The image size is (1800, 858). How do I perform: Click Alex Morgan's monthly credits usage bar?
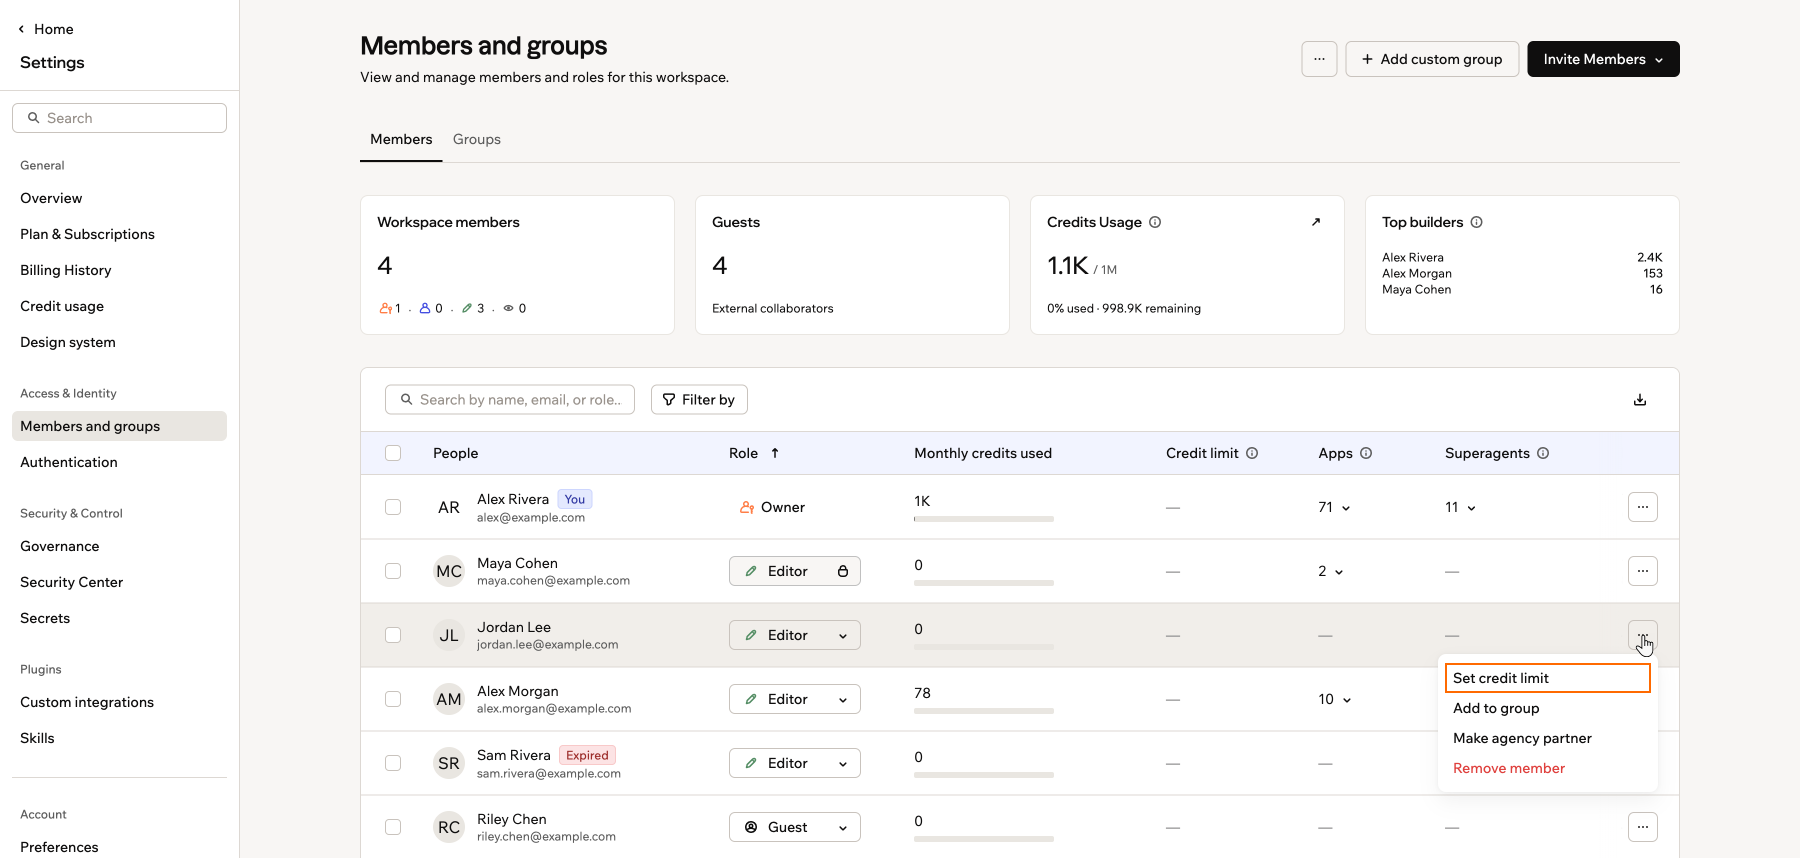tap(984, 711)
